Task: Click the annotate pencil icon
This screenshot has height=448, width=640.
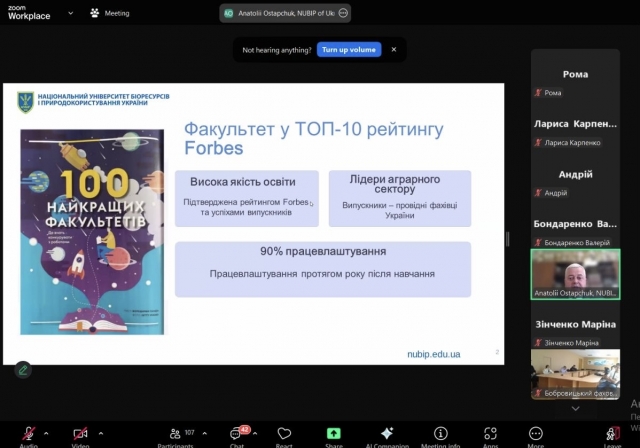Action: (x=23, y=370)
